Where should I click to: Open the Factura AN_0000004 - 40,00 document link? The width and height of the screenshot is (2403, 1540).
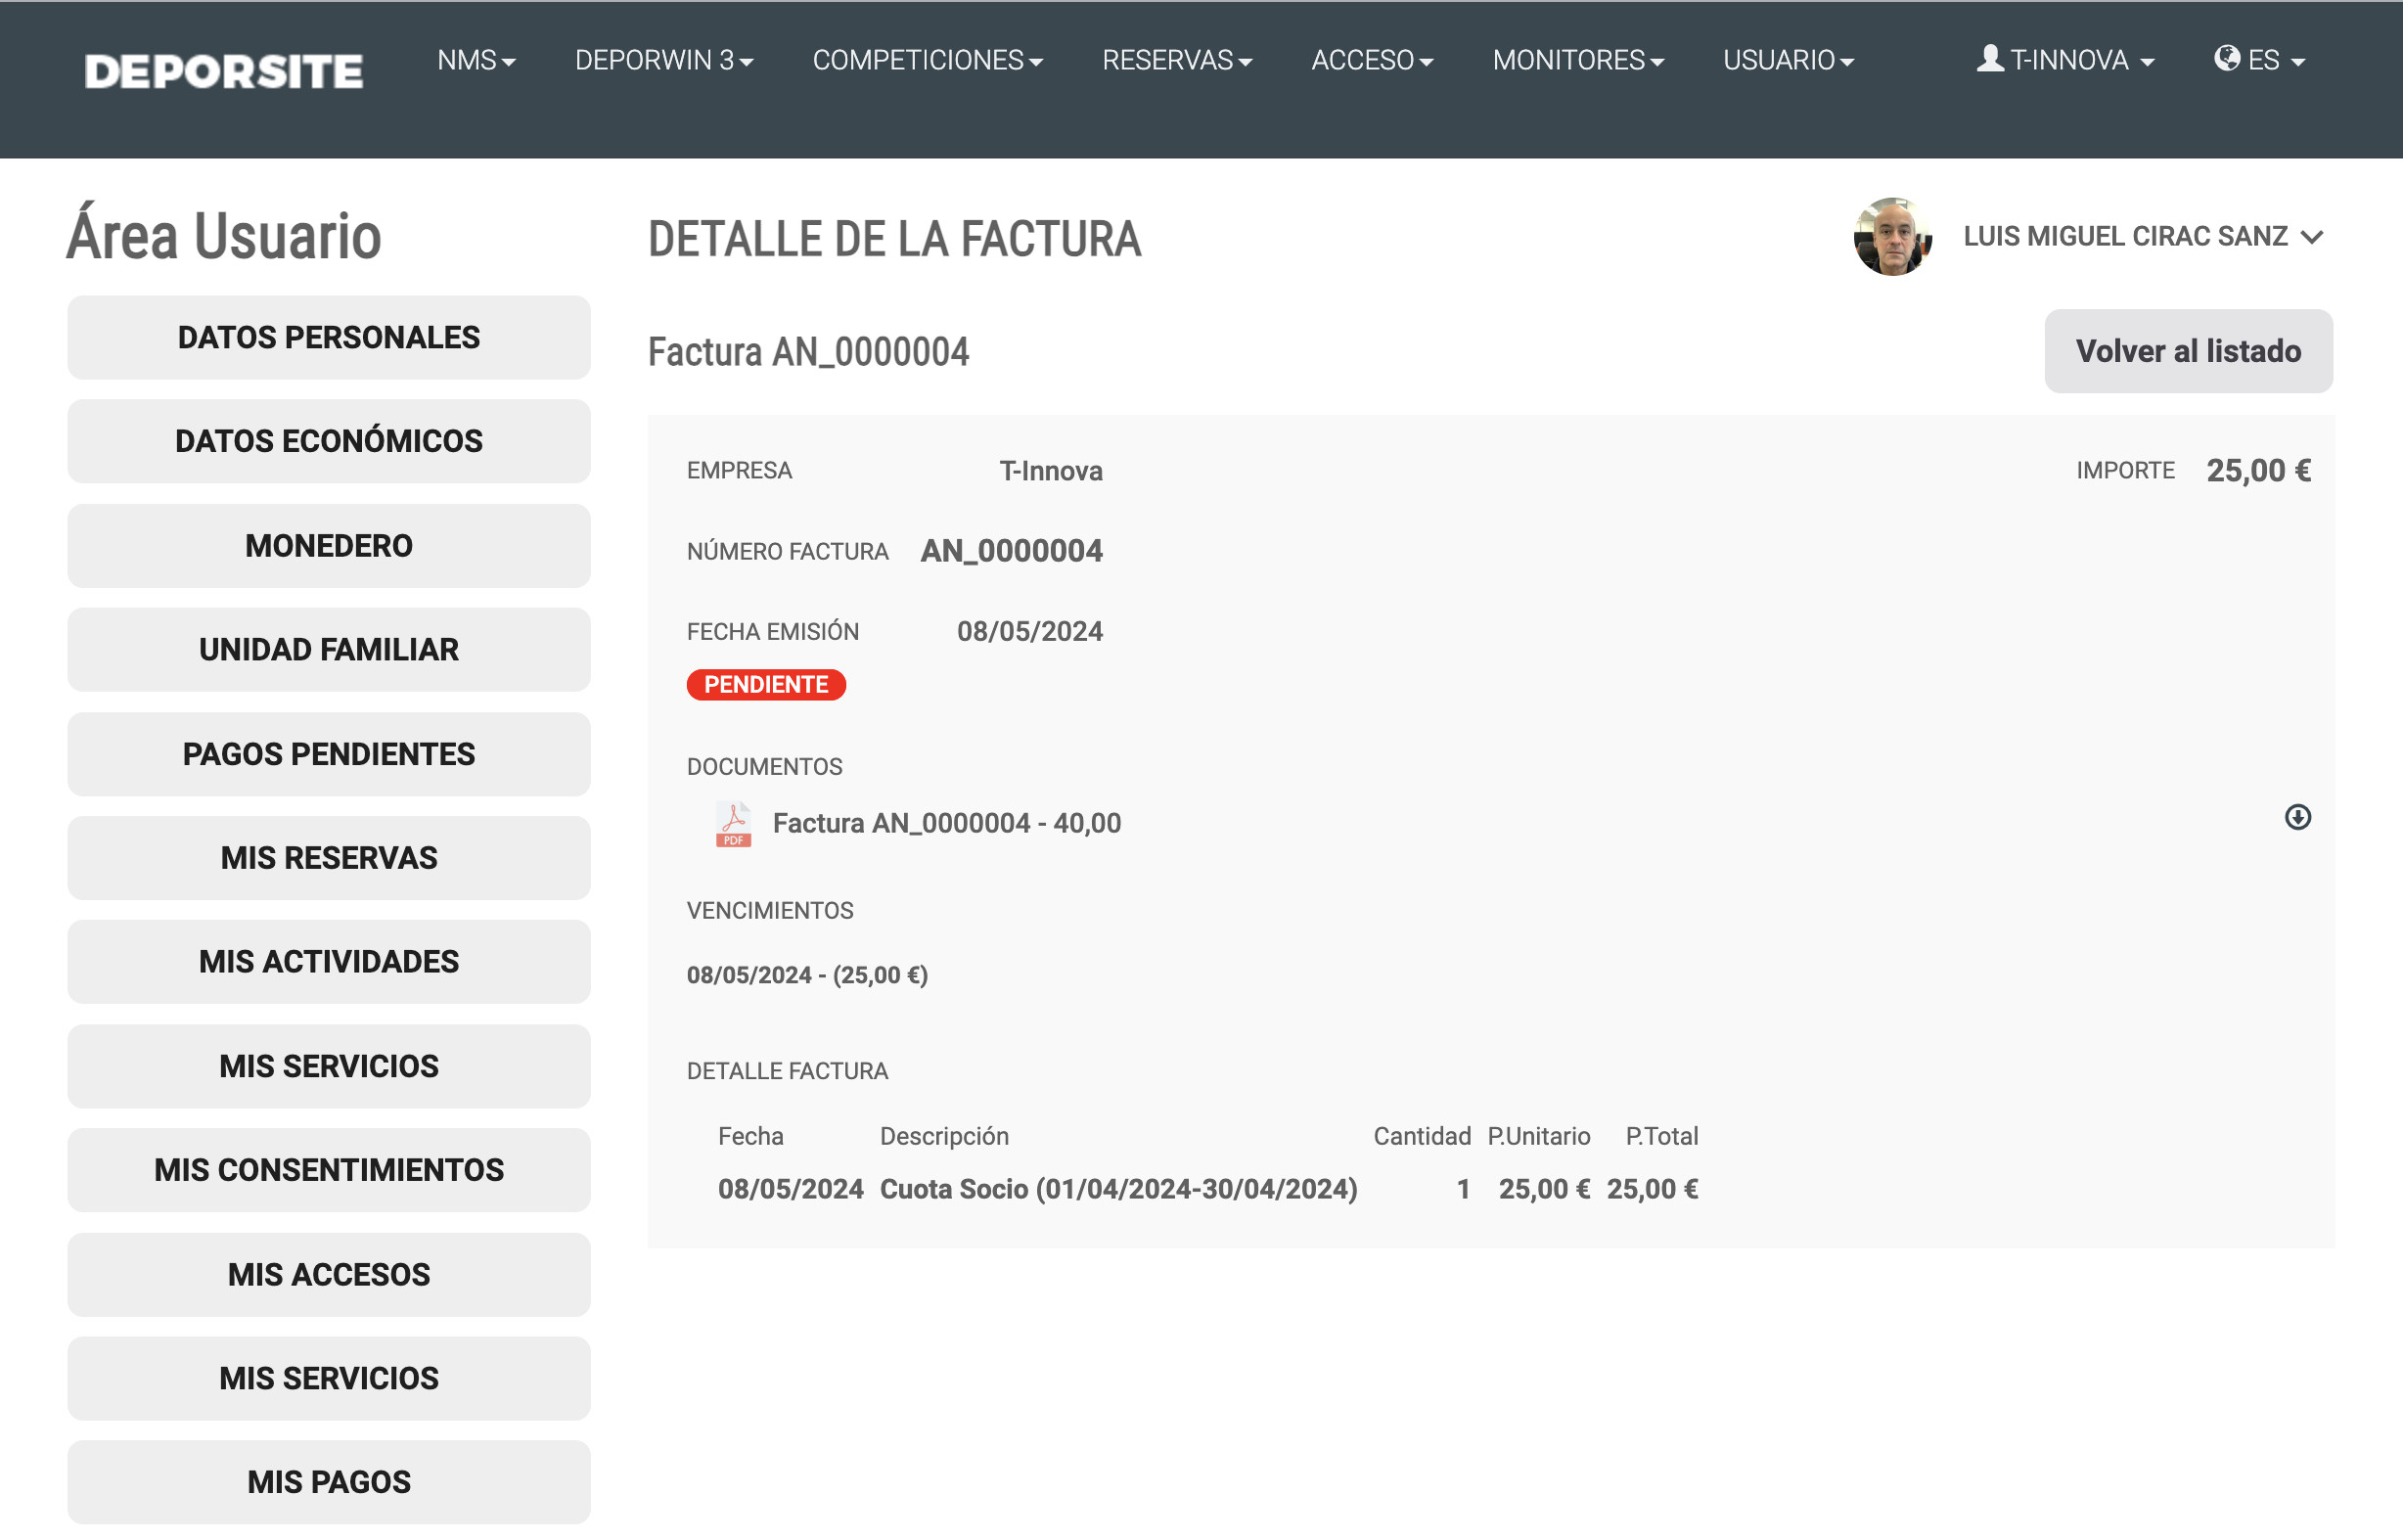(946, 823)
